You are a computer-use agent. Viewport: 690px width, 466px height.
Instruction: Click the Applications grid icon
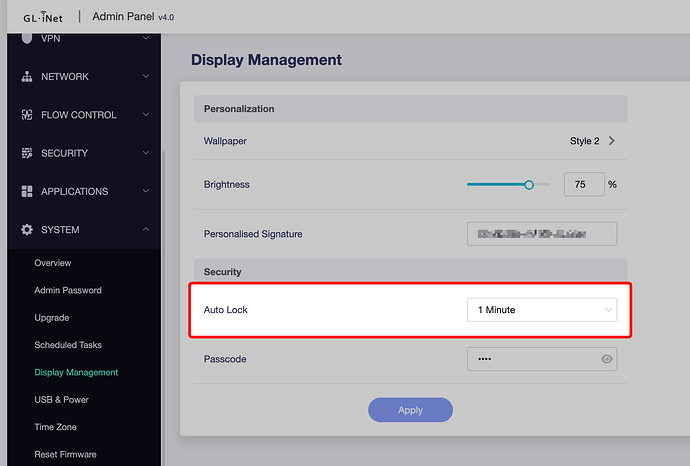pos(27,191)
